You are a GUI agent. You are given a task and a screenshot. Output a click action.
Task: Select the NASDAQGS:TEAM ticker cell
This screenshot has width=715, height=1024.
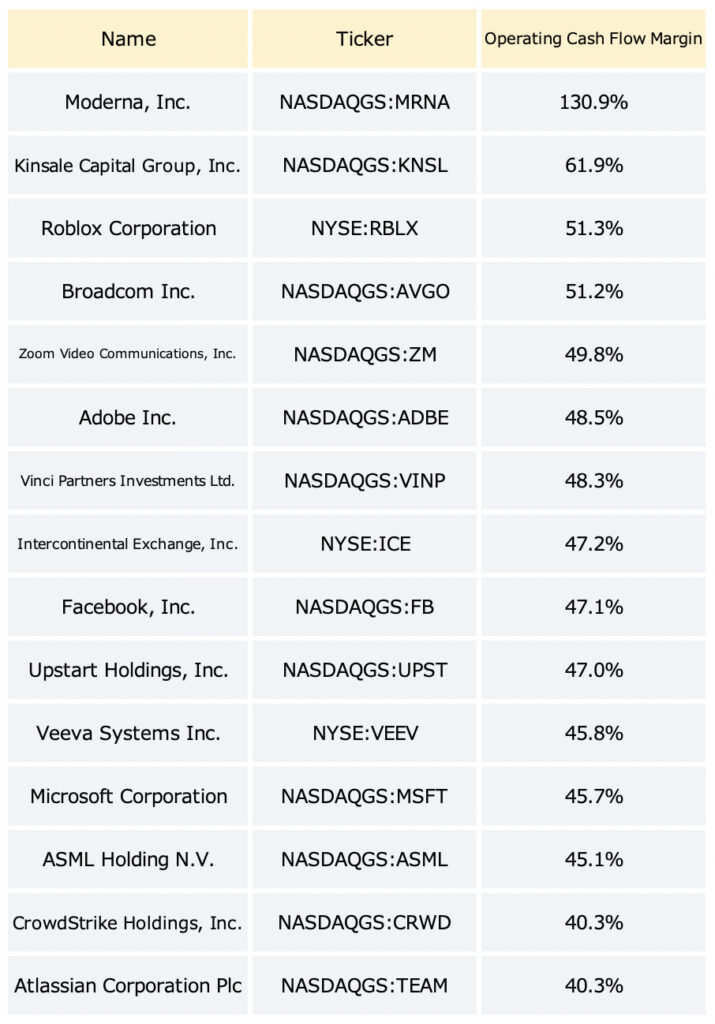pyautogui.click(x=364, y=985)
